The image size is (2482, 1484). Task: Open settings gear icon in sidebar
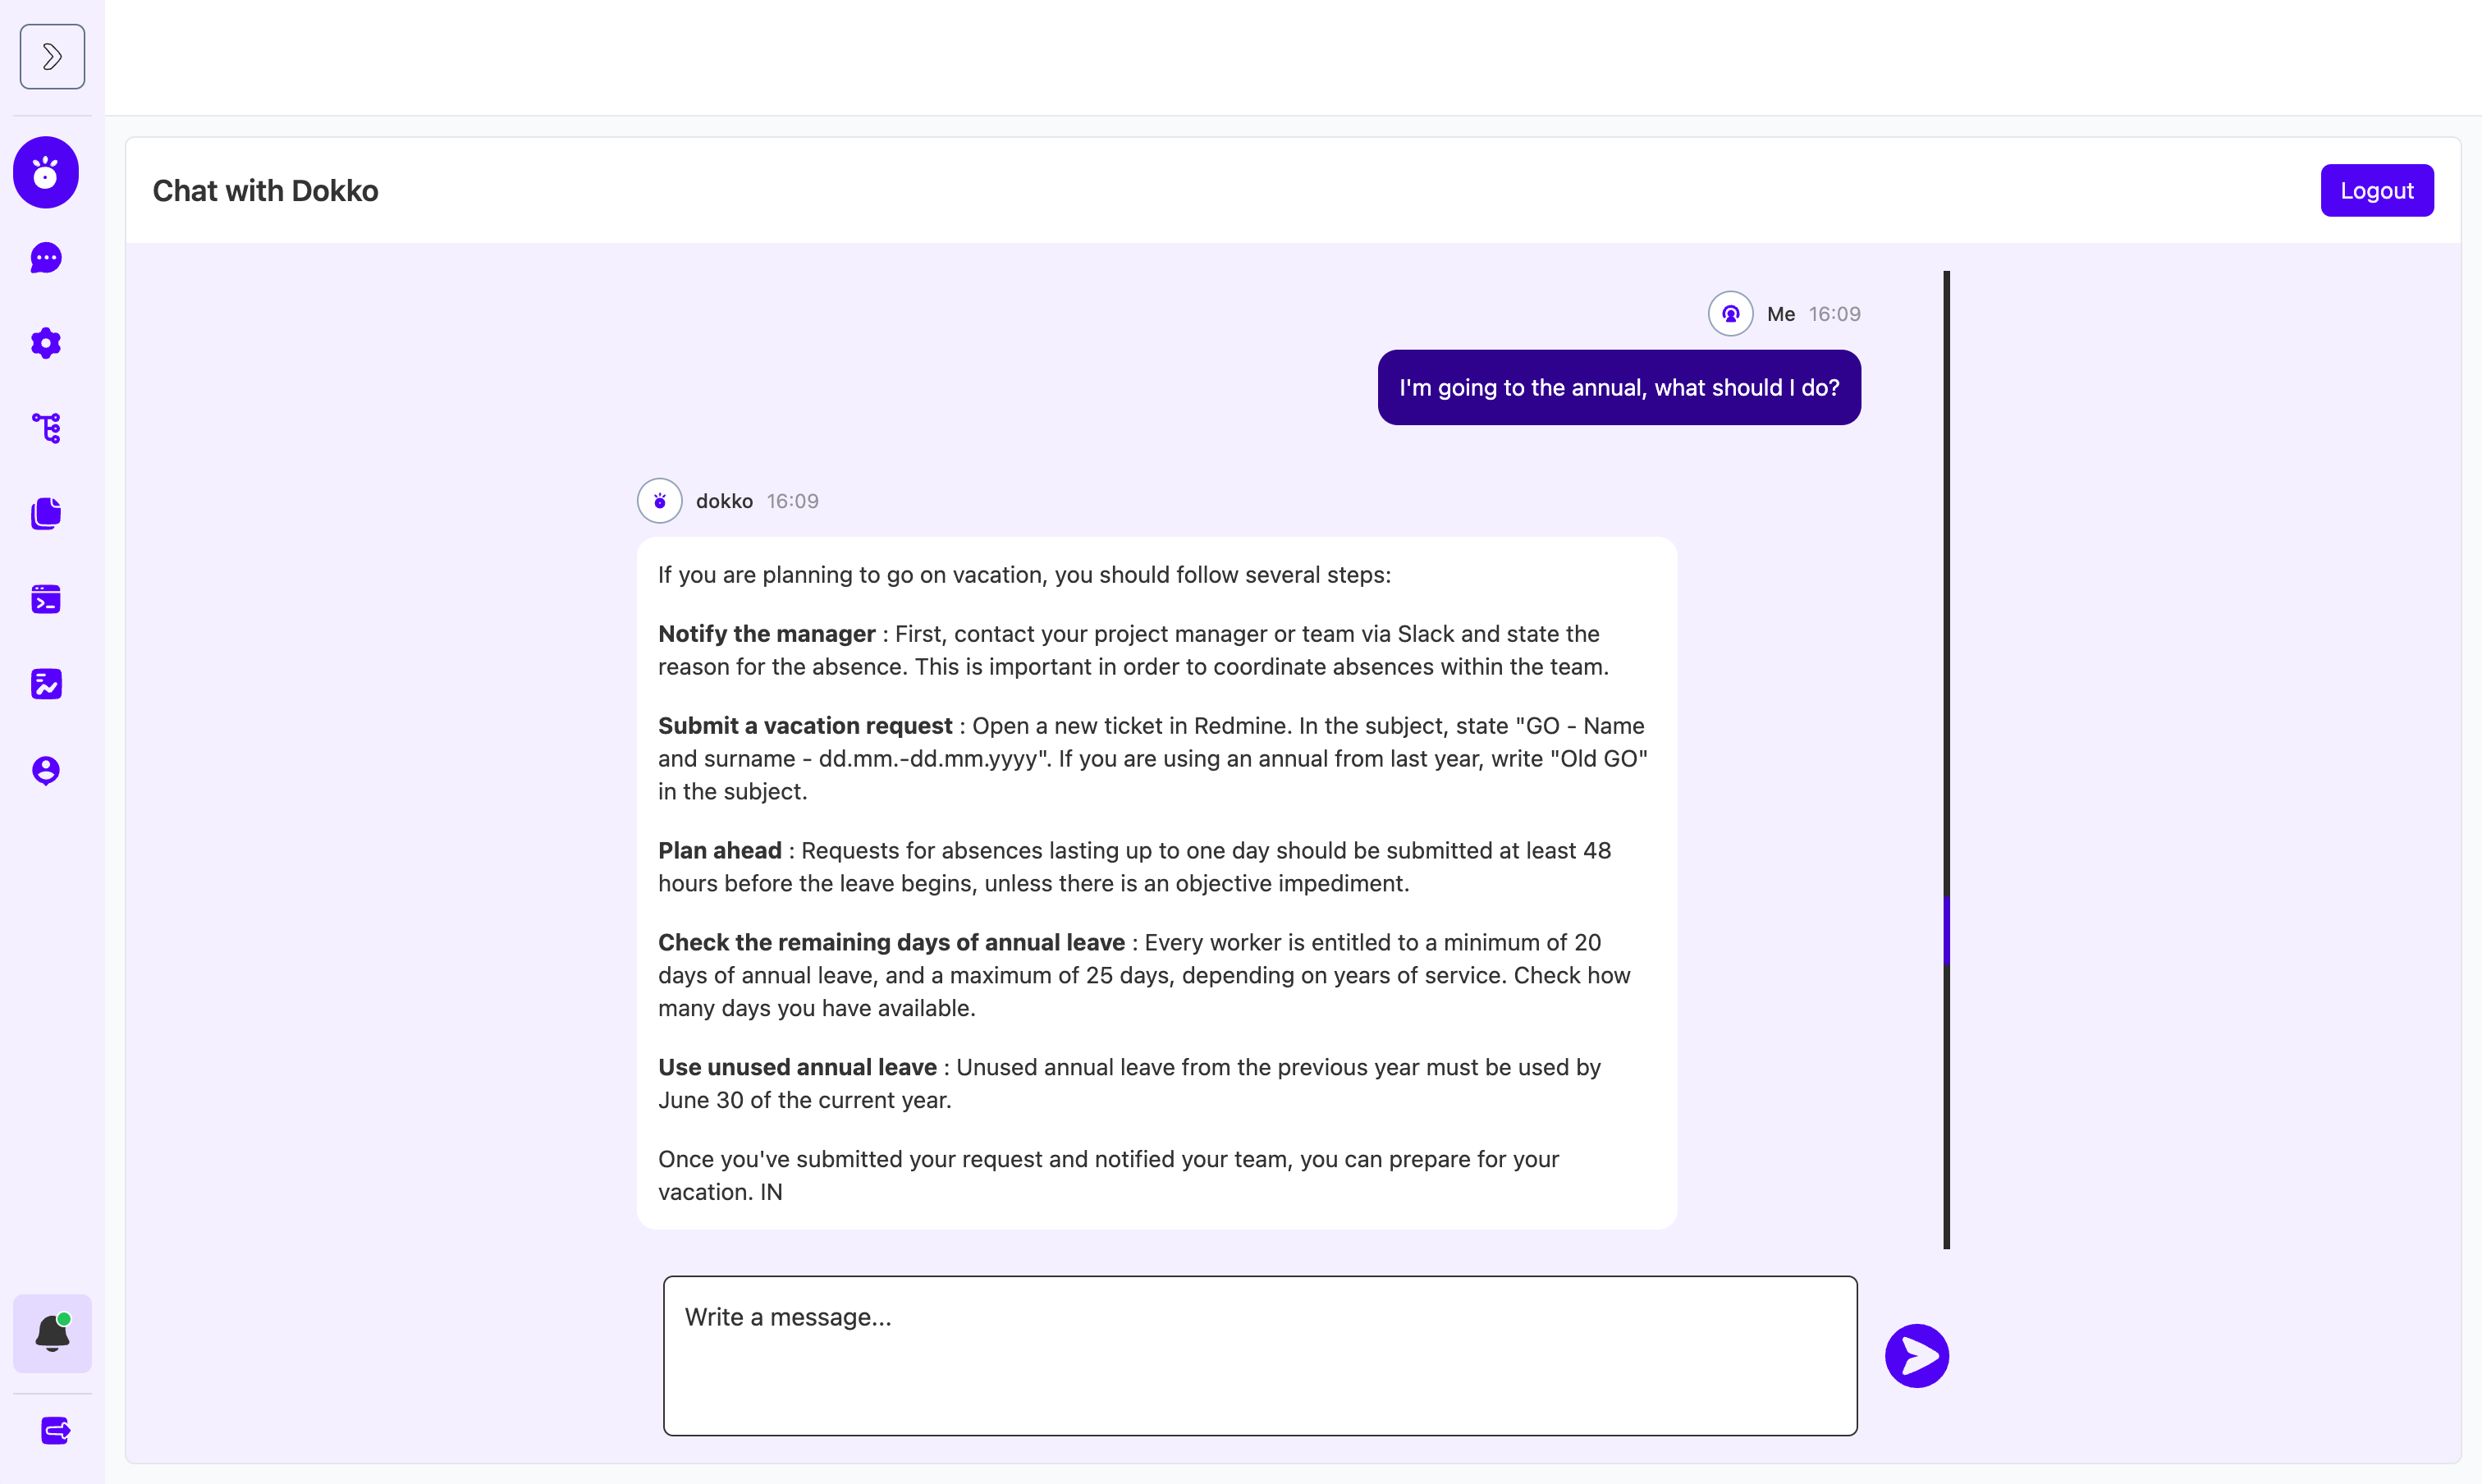(x=46, y=343)
